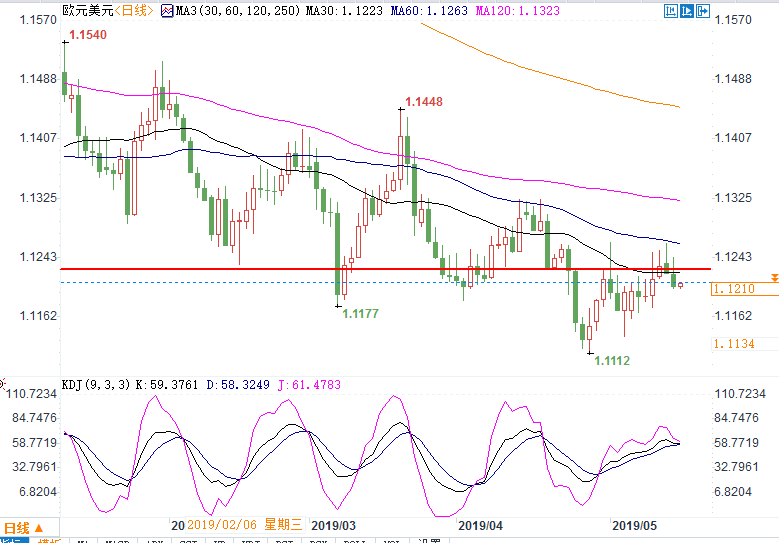Click 110.7234 on the right KDJ axis

[740, 394]
